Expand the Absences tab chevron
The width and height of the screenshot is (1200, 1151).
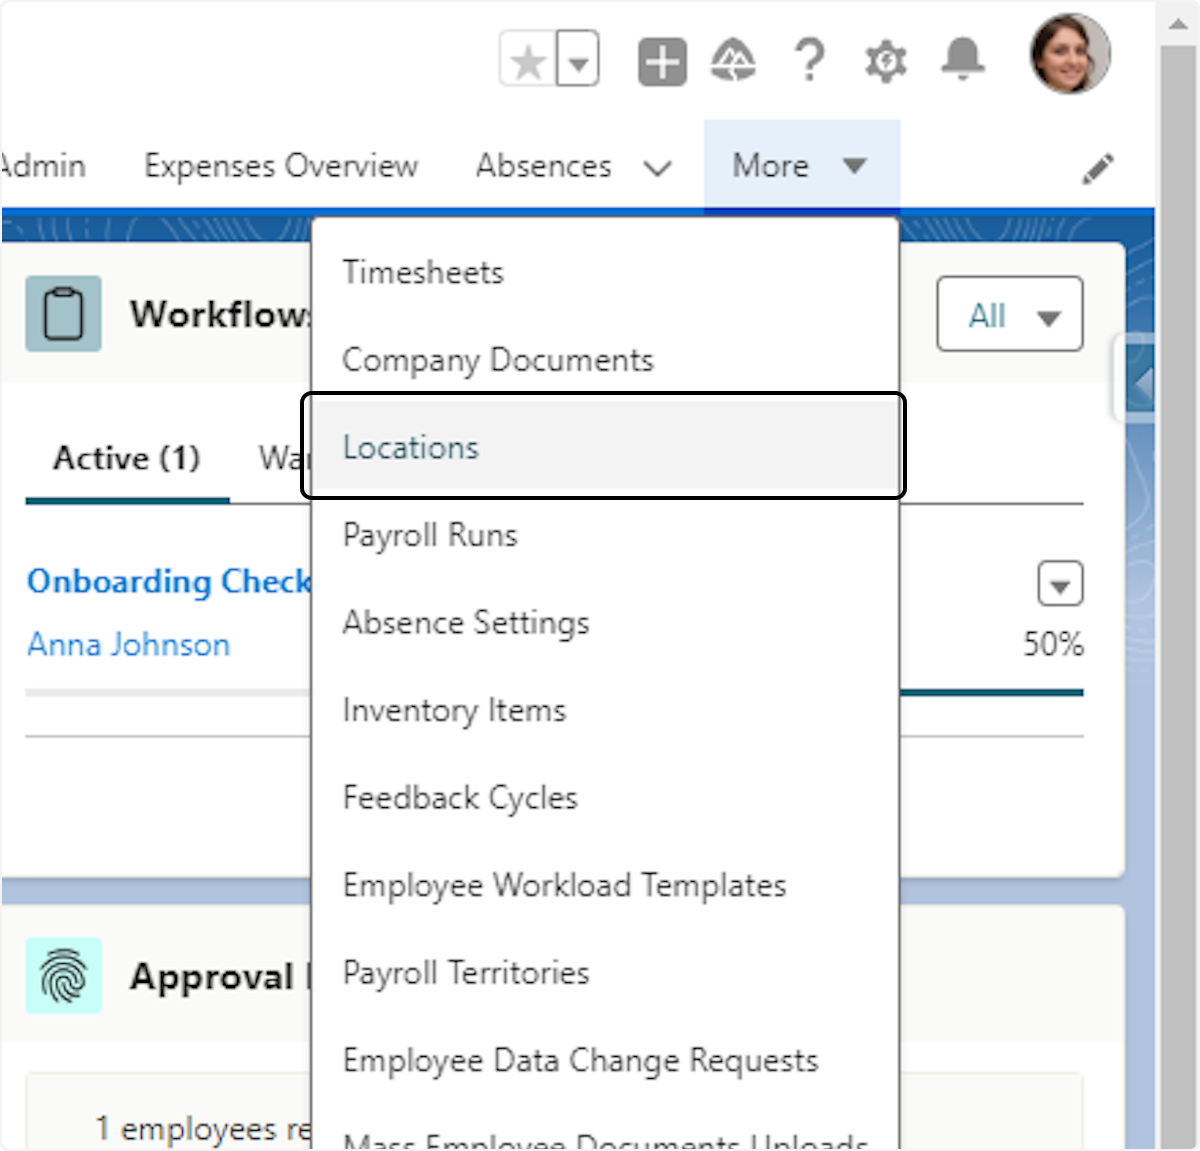click(x=657, y=168)
